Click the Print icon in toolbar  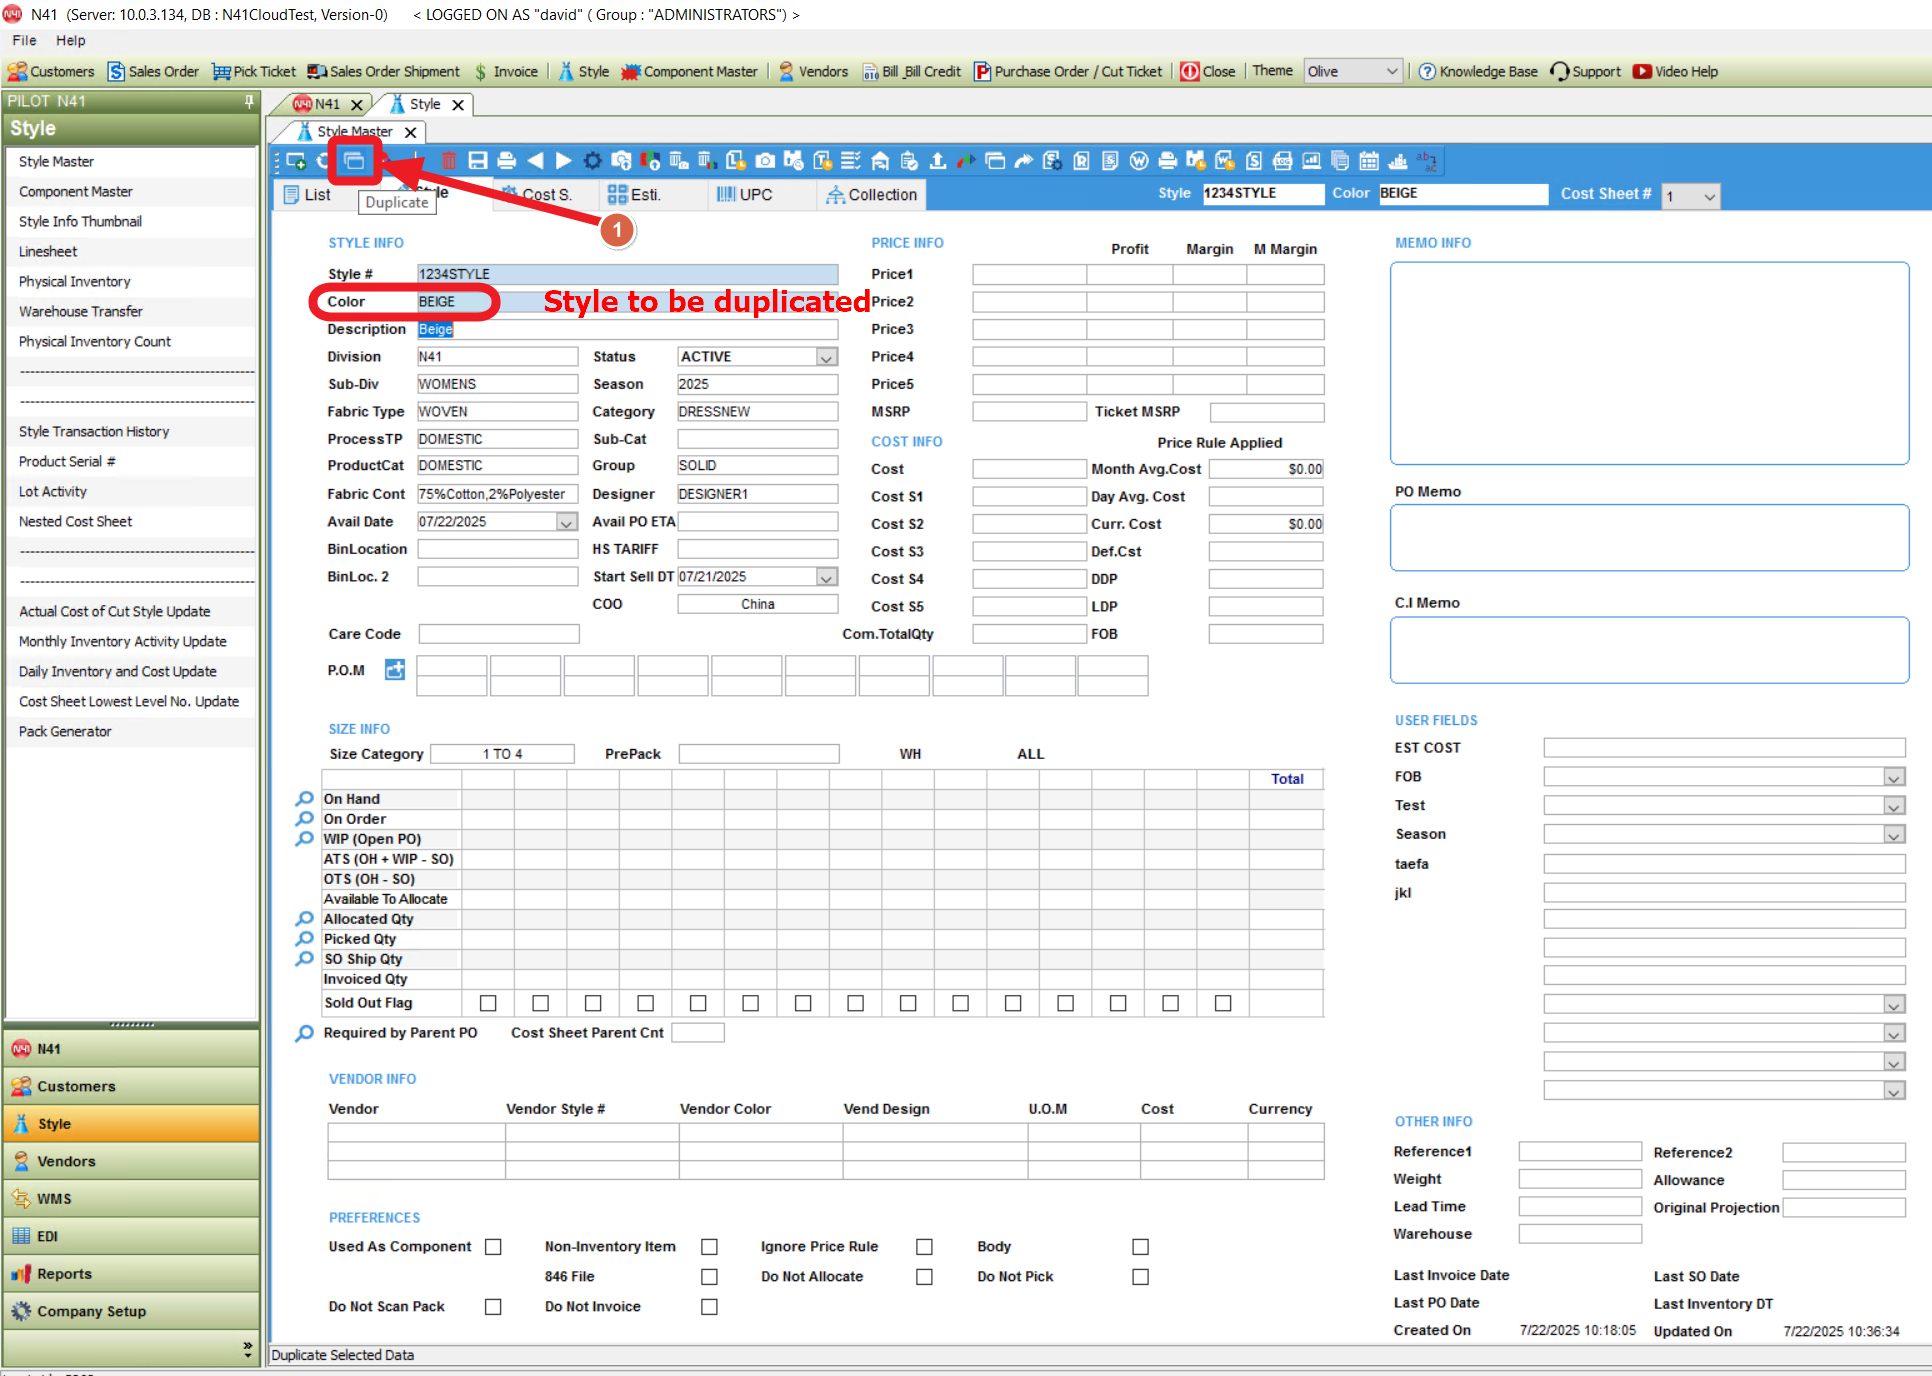506,161
